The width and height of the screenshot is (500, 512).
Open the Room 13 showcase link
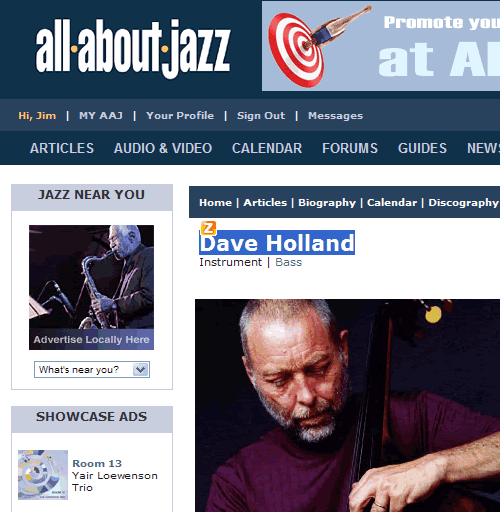[x=97, y=463]
